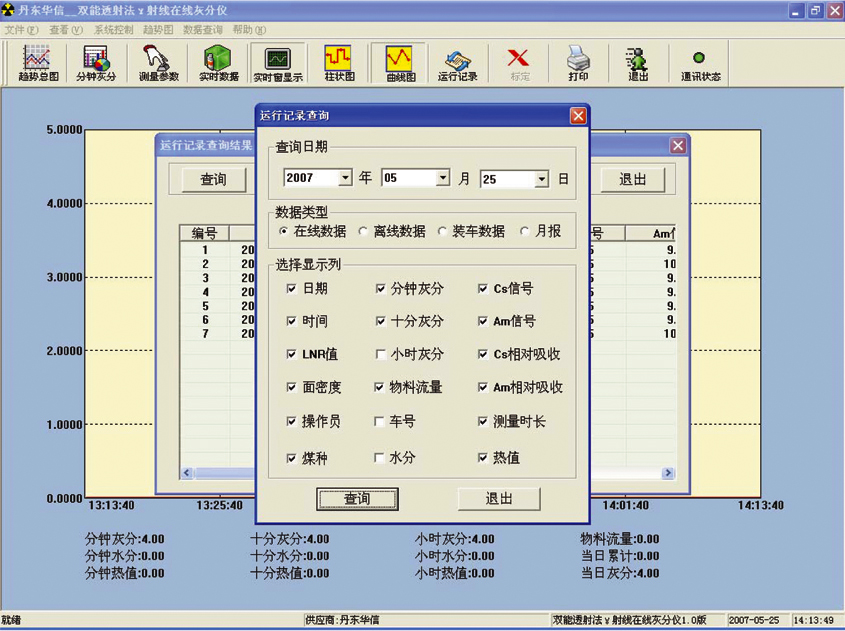Open the 数据查询 menu
Viewport: 845px width, 631px height.
click(x=203, y=30)
